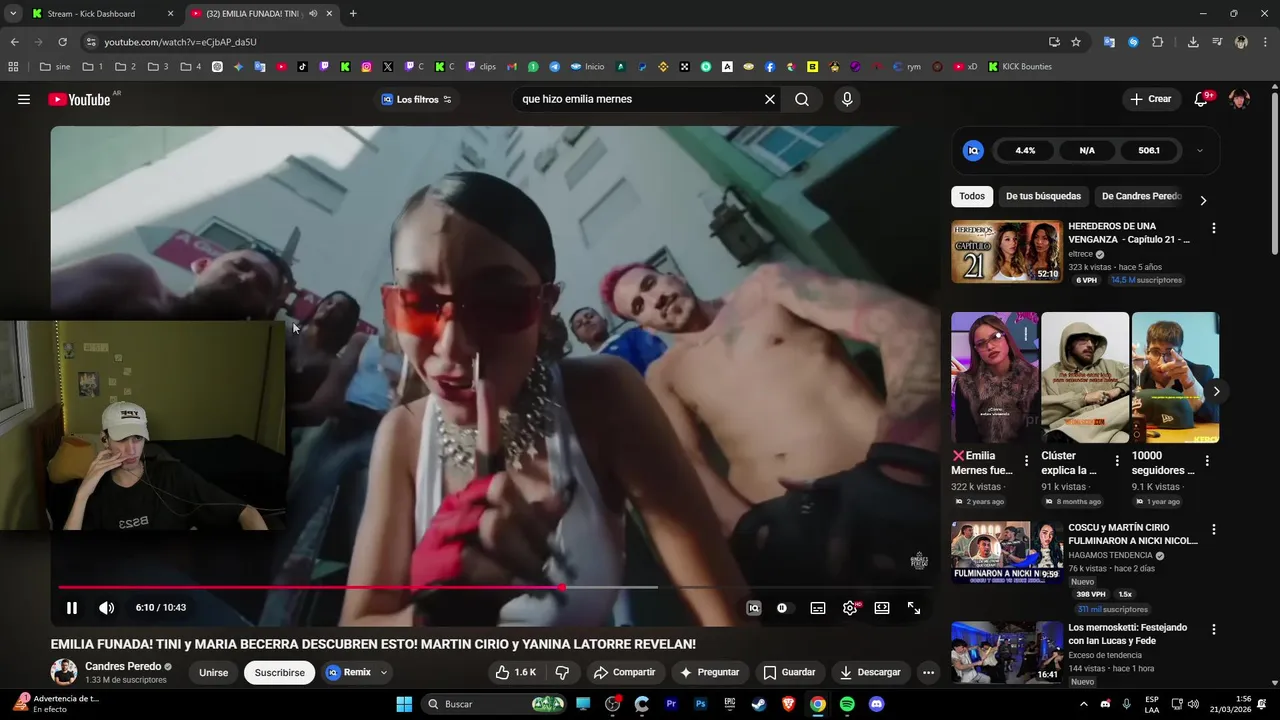Open the 'clips' bookmark

pyautogui.click(x=480, y=67)
